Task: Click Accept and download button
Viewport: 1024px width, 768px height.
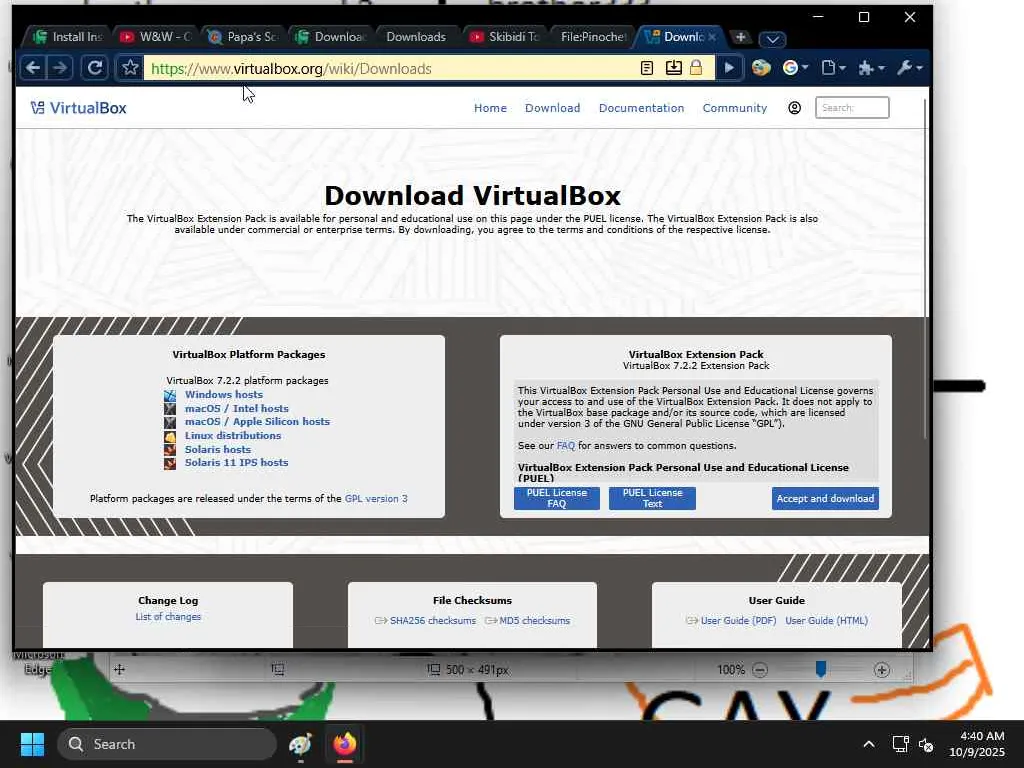Action: tap(825, 498)
